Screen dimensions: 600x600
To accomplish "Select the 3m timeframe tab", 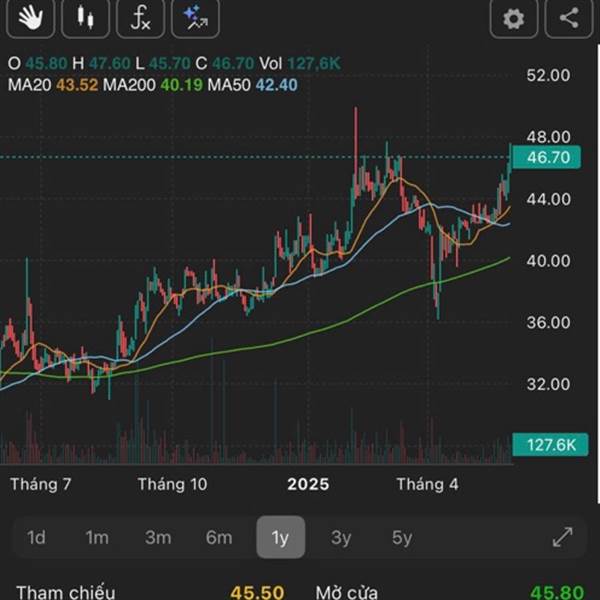I will pos(158,538).
